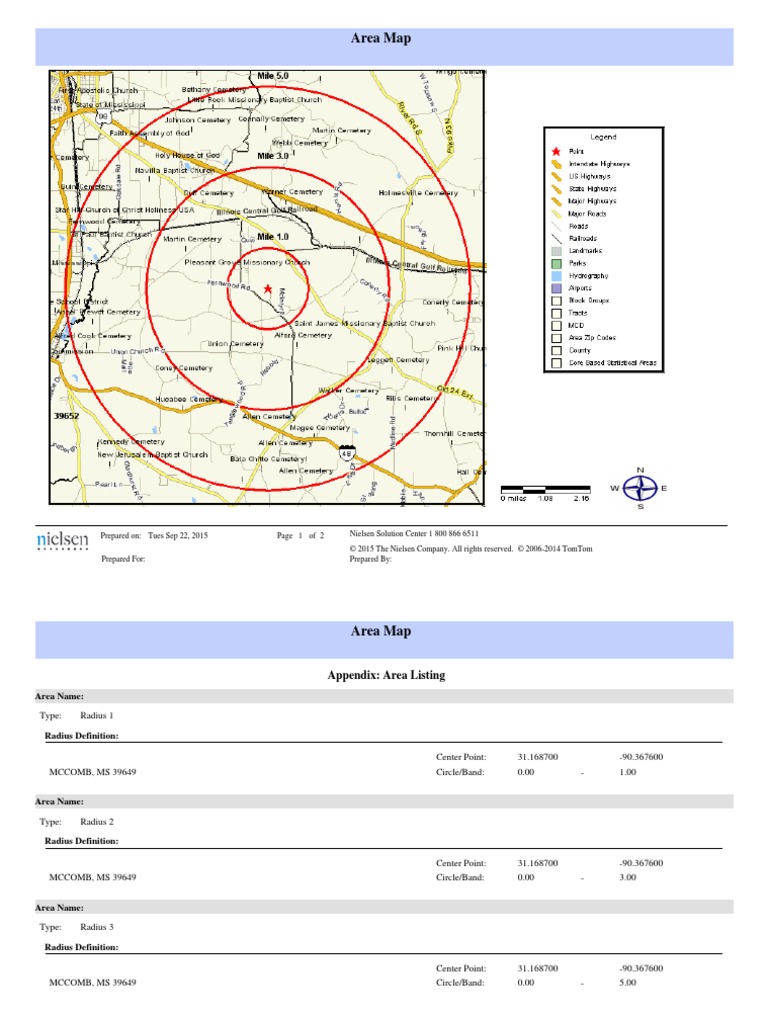Click the Holmesville Cemetery map label

418,193
